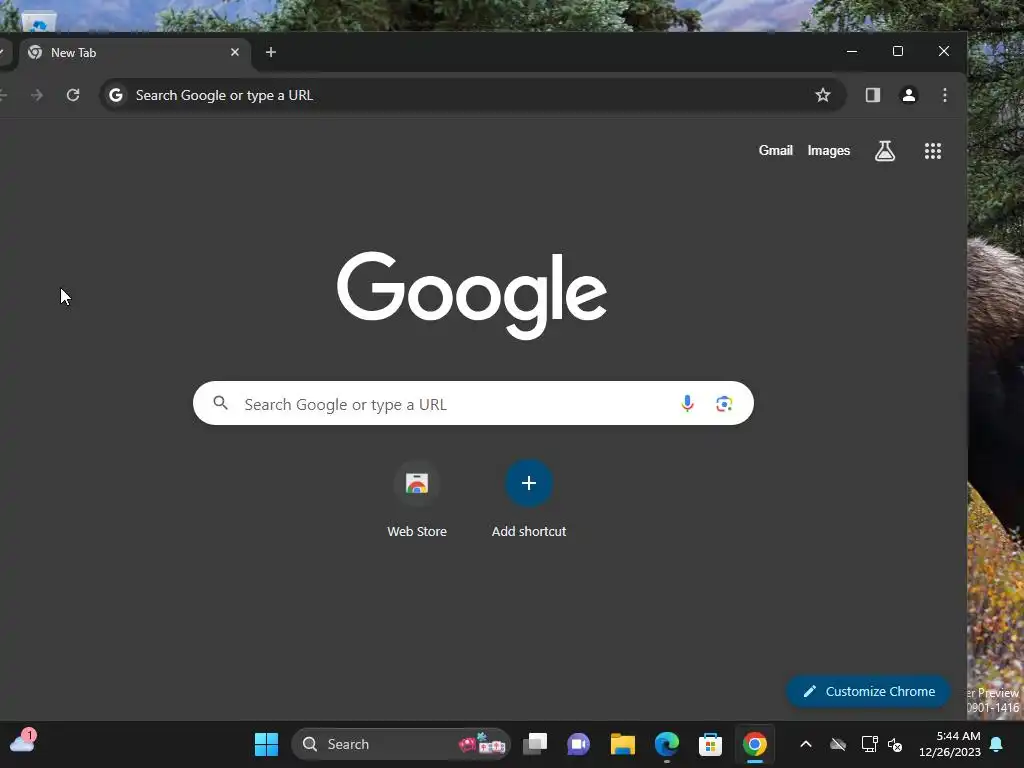Select the New Tab tab
The image size is (1024, 768).
(135, 53)
